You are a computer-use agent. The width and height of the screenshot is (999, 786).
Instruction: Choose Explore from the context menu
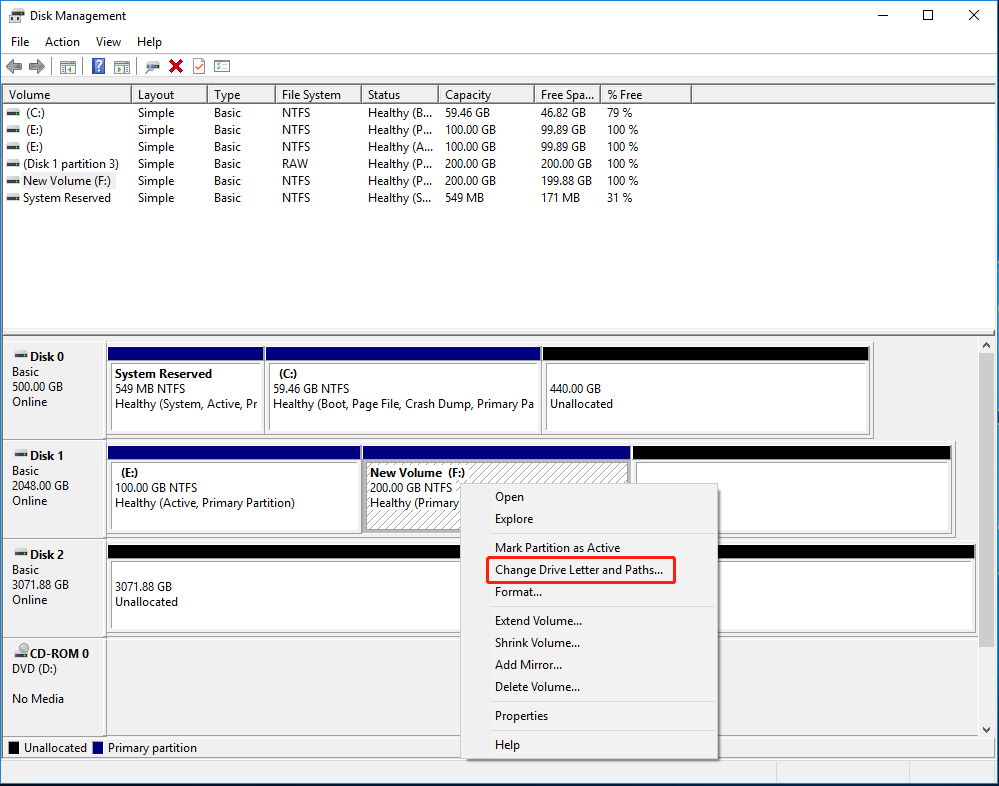tap(589, 519)
